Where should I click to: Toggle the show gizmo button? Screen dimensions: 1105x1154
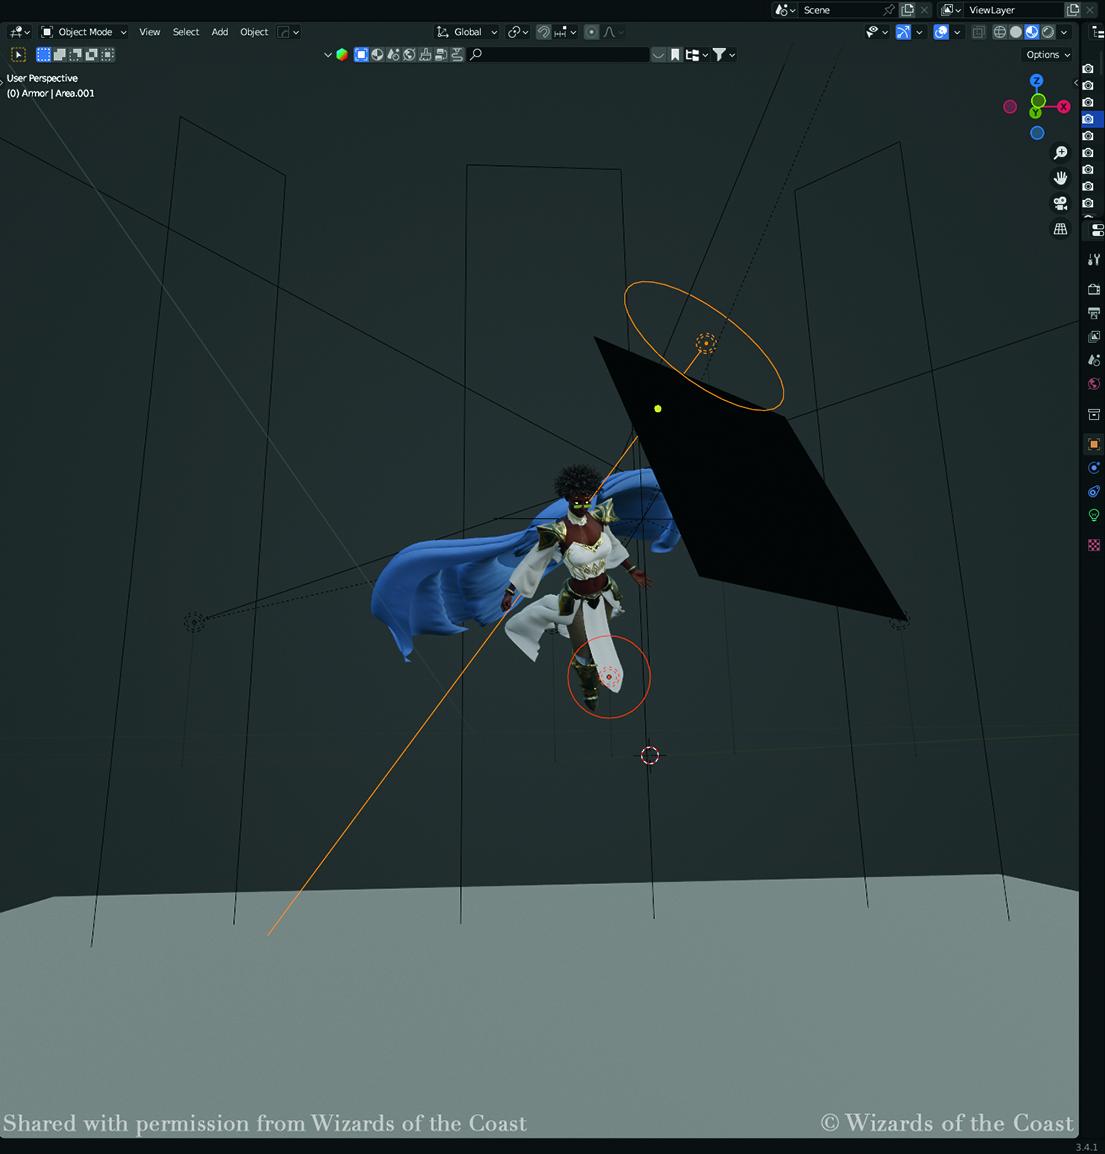(x=903, y=32)
